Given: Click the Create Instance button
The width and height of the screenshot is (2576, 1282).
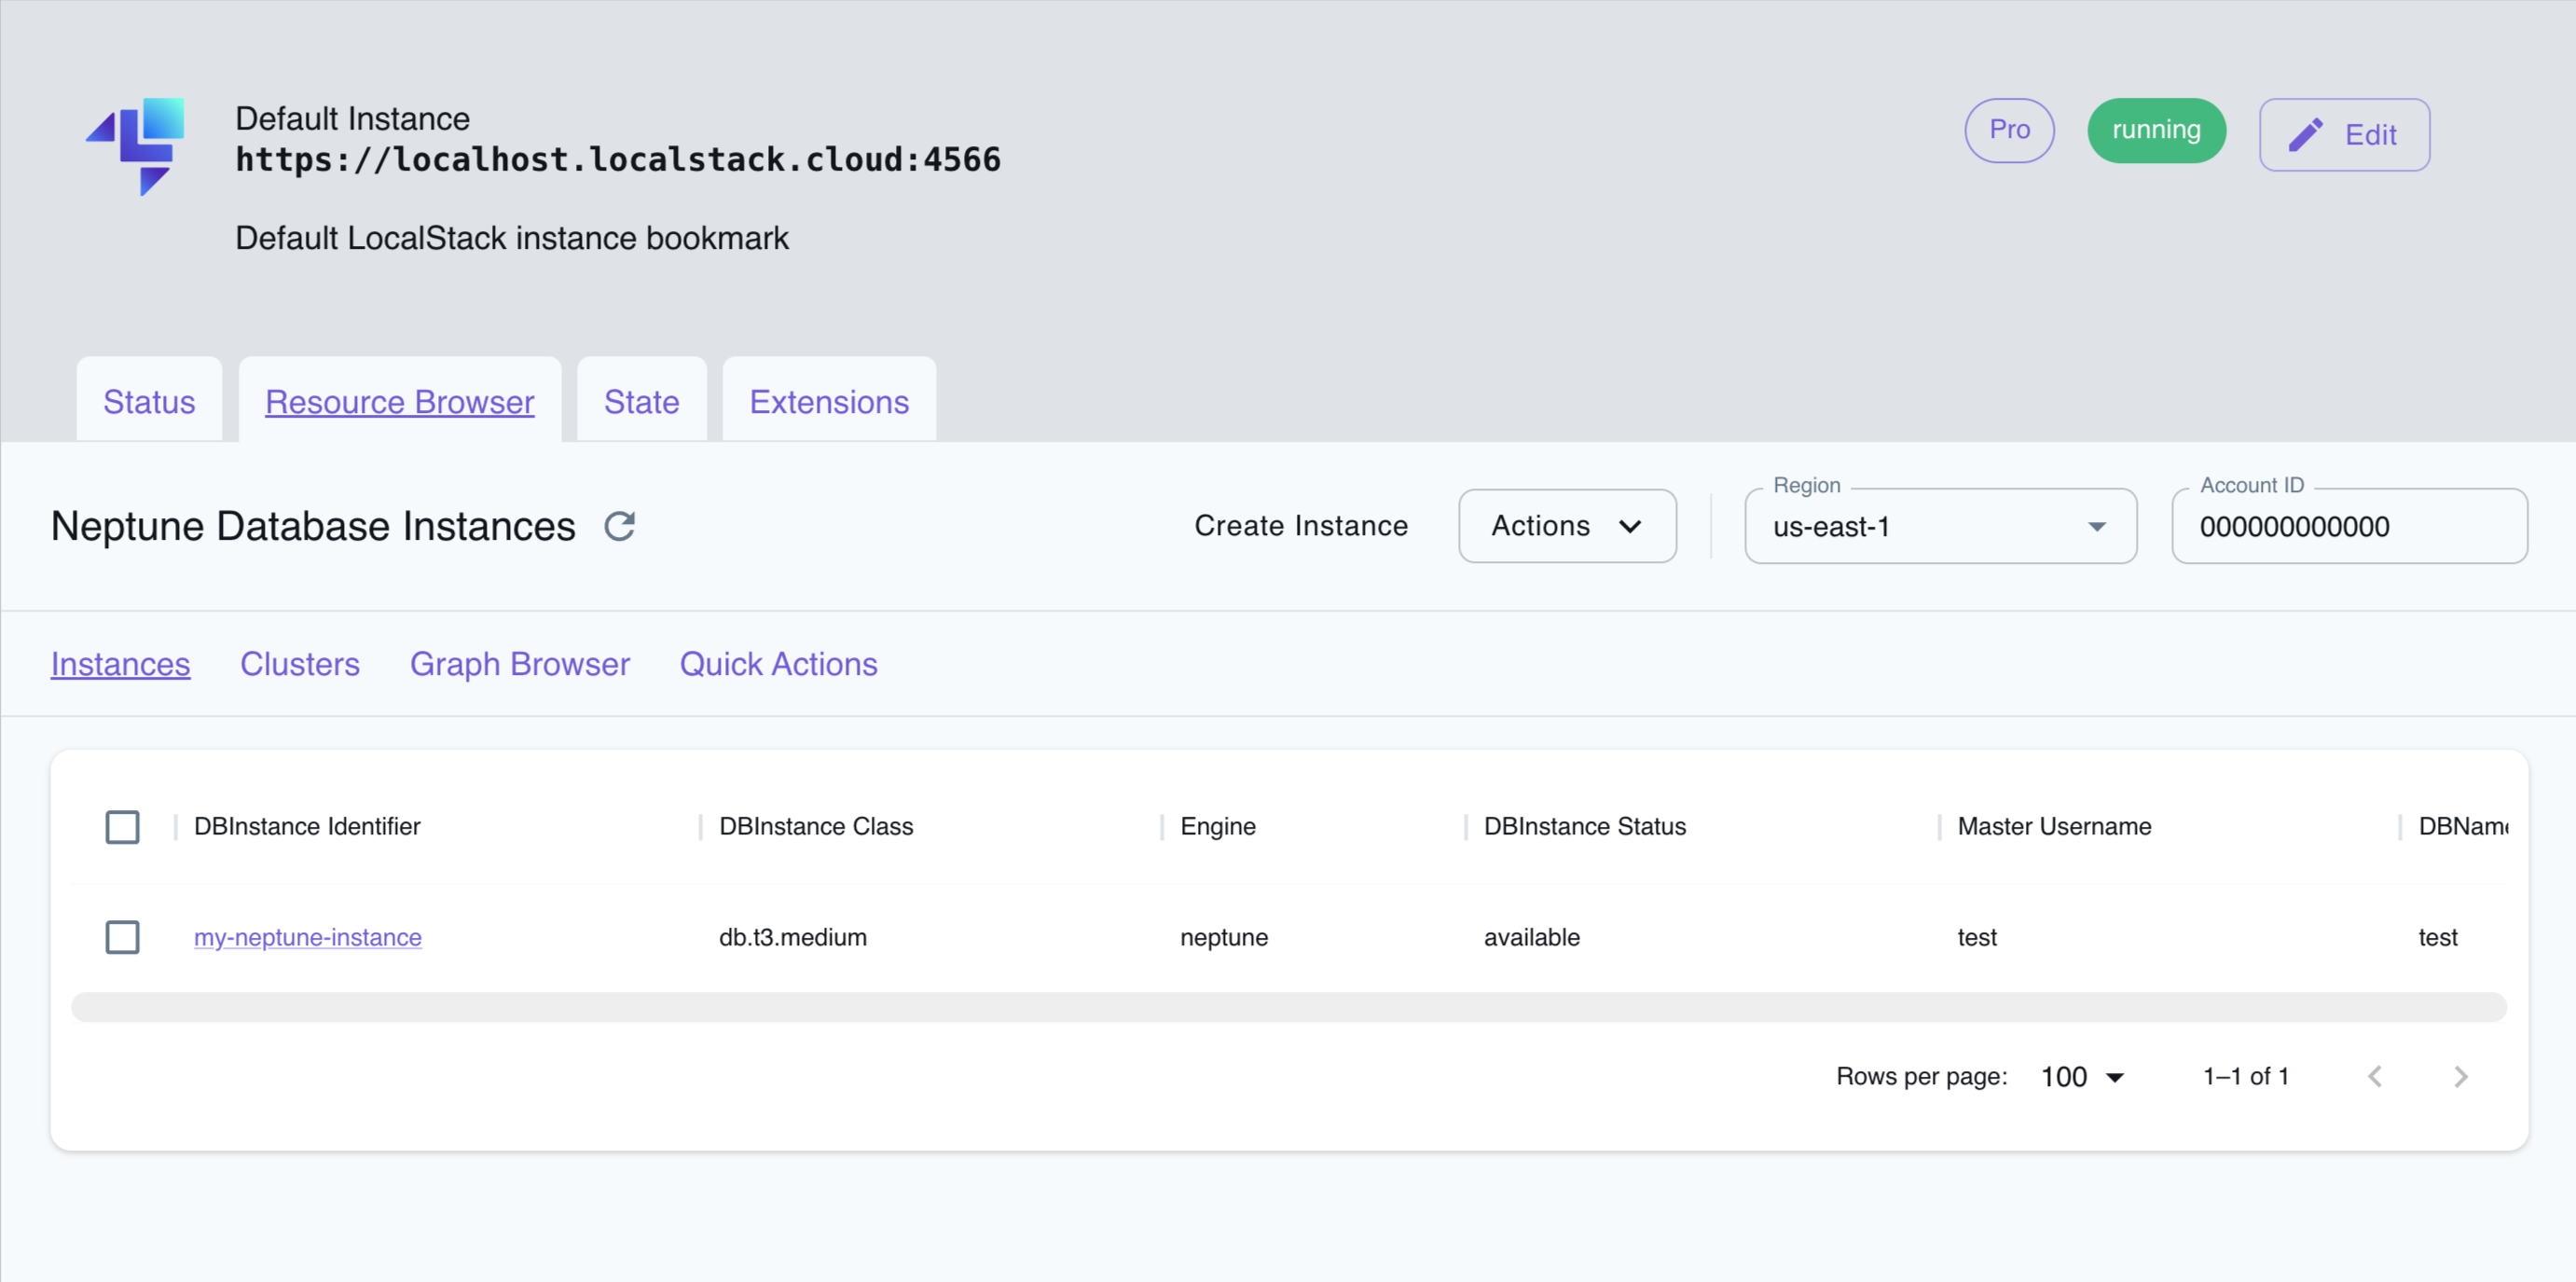Looking at the screenshot, I should [1301, 525].
